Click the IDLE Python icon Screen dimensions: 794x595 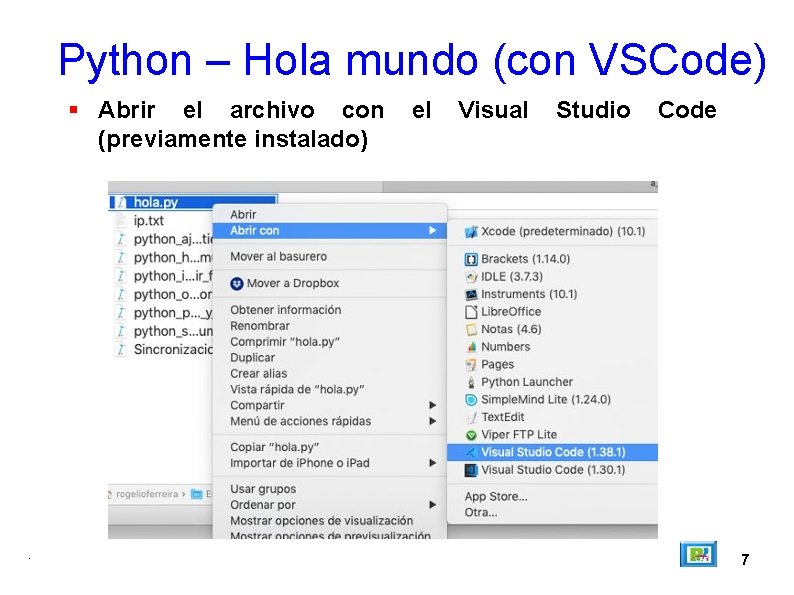[x=471, y=277]
